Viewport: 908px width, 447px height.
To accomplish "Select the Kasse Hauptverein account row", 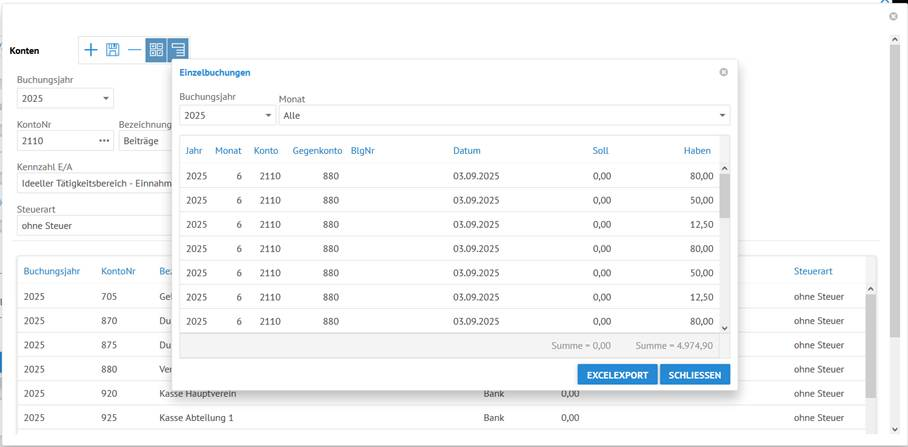I will point(197,394).
